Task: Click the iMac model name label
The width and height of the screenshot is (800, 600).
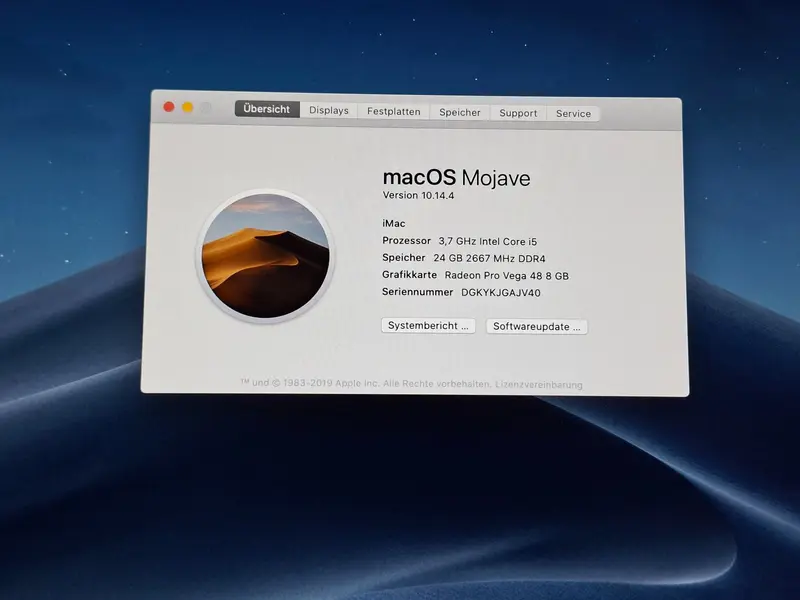Action: coord(394,223)
